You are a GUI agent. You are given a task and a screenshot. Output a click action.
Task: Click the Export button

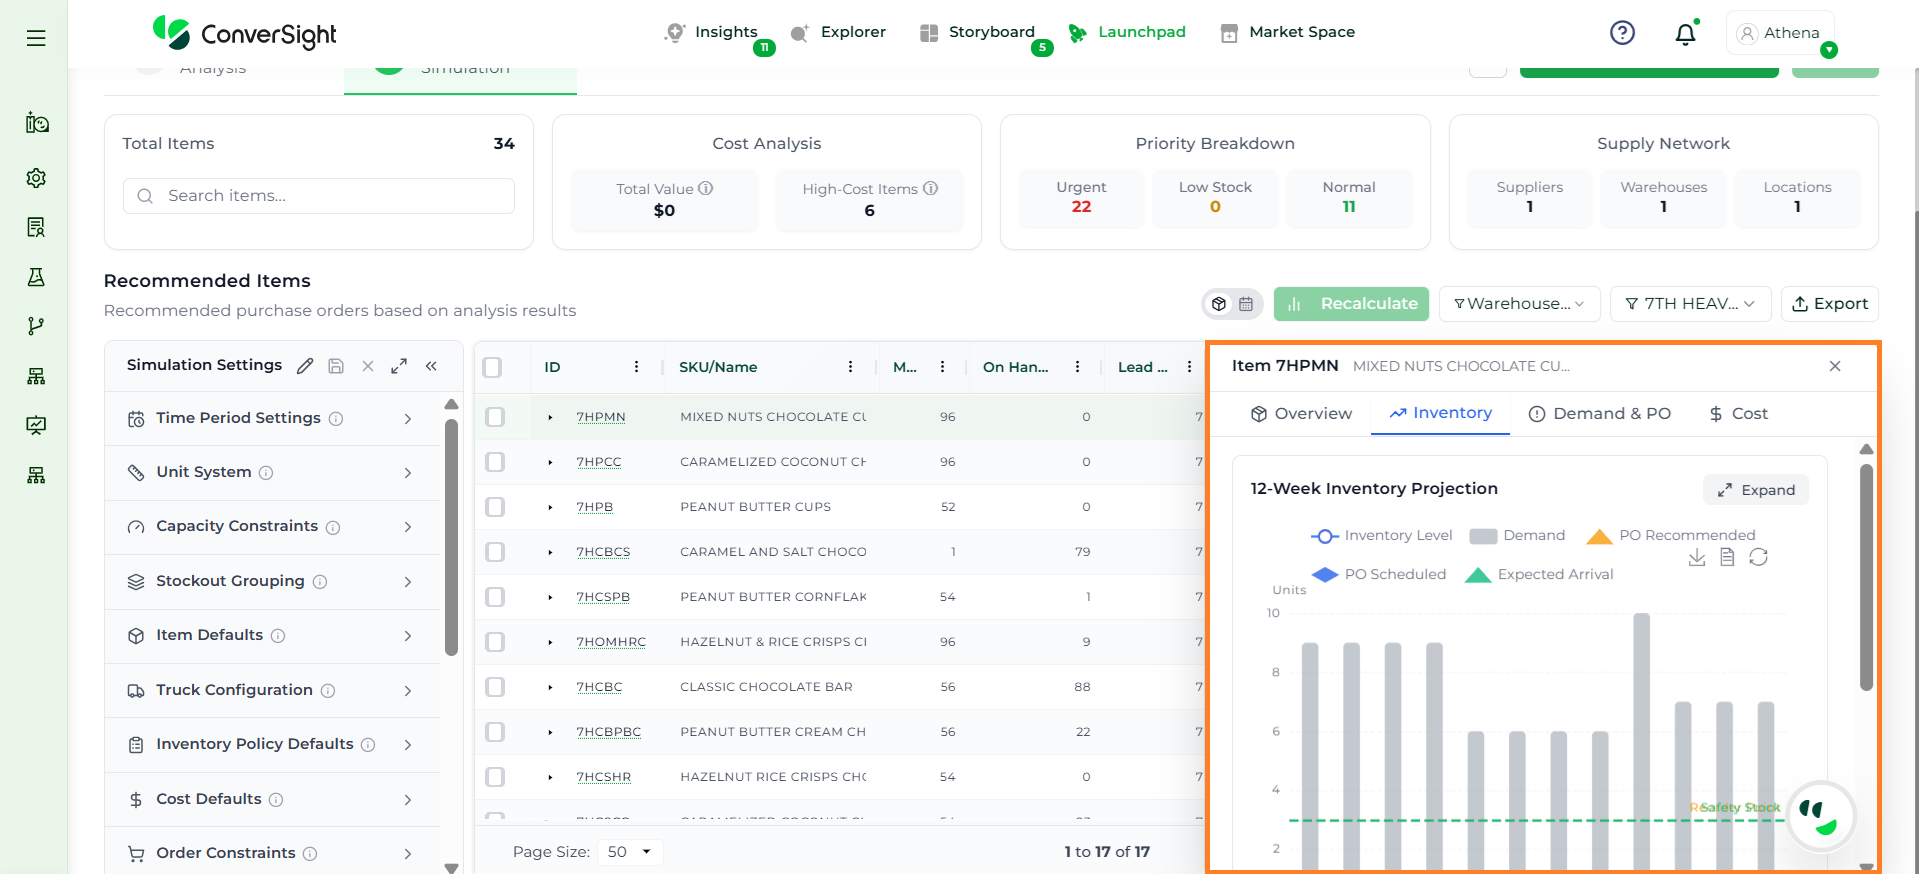1829,304
